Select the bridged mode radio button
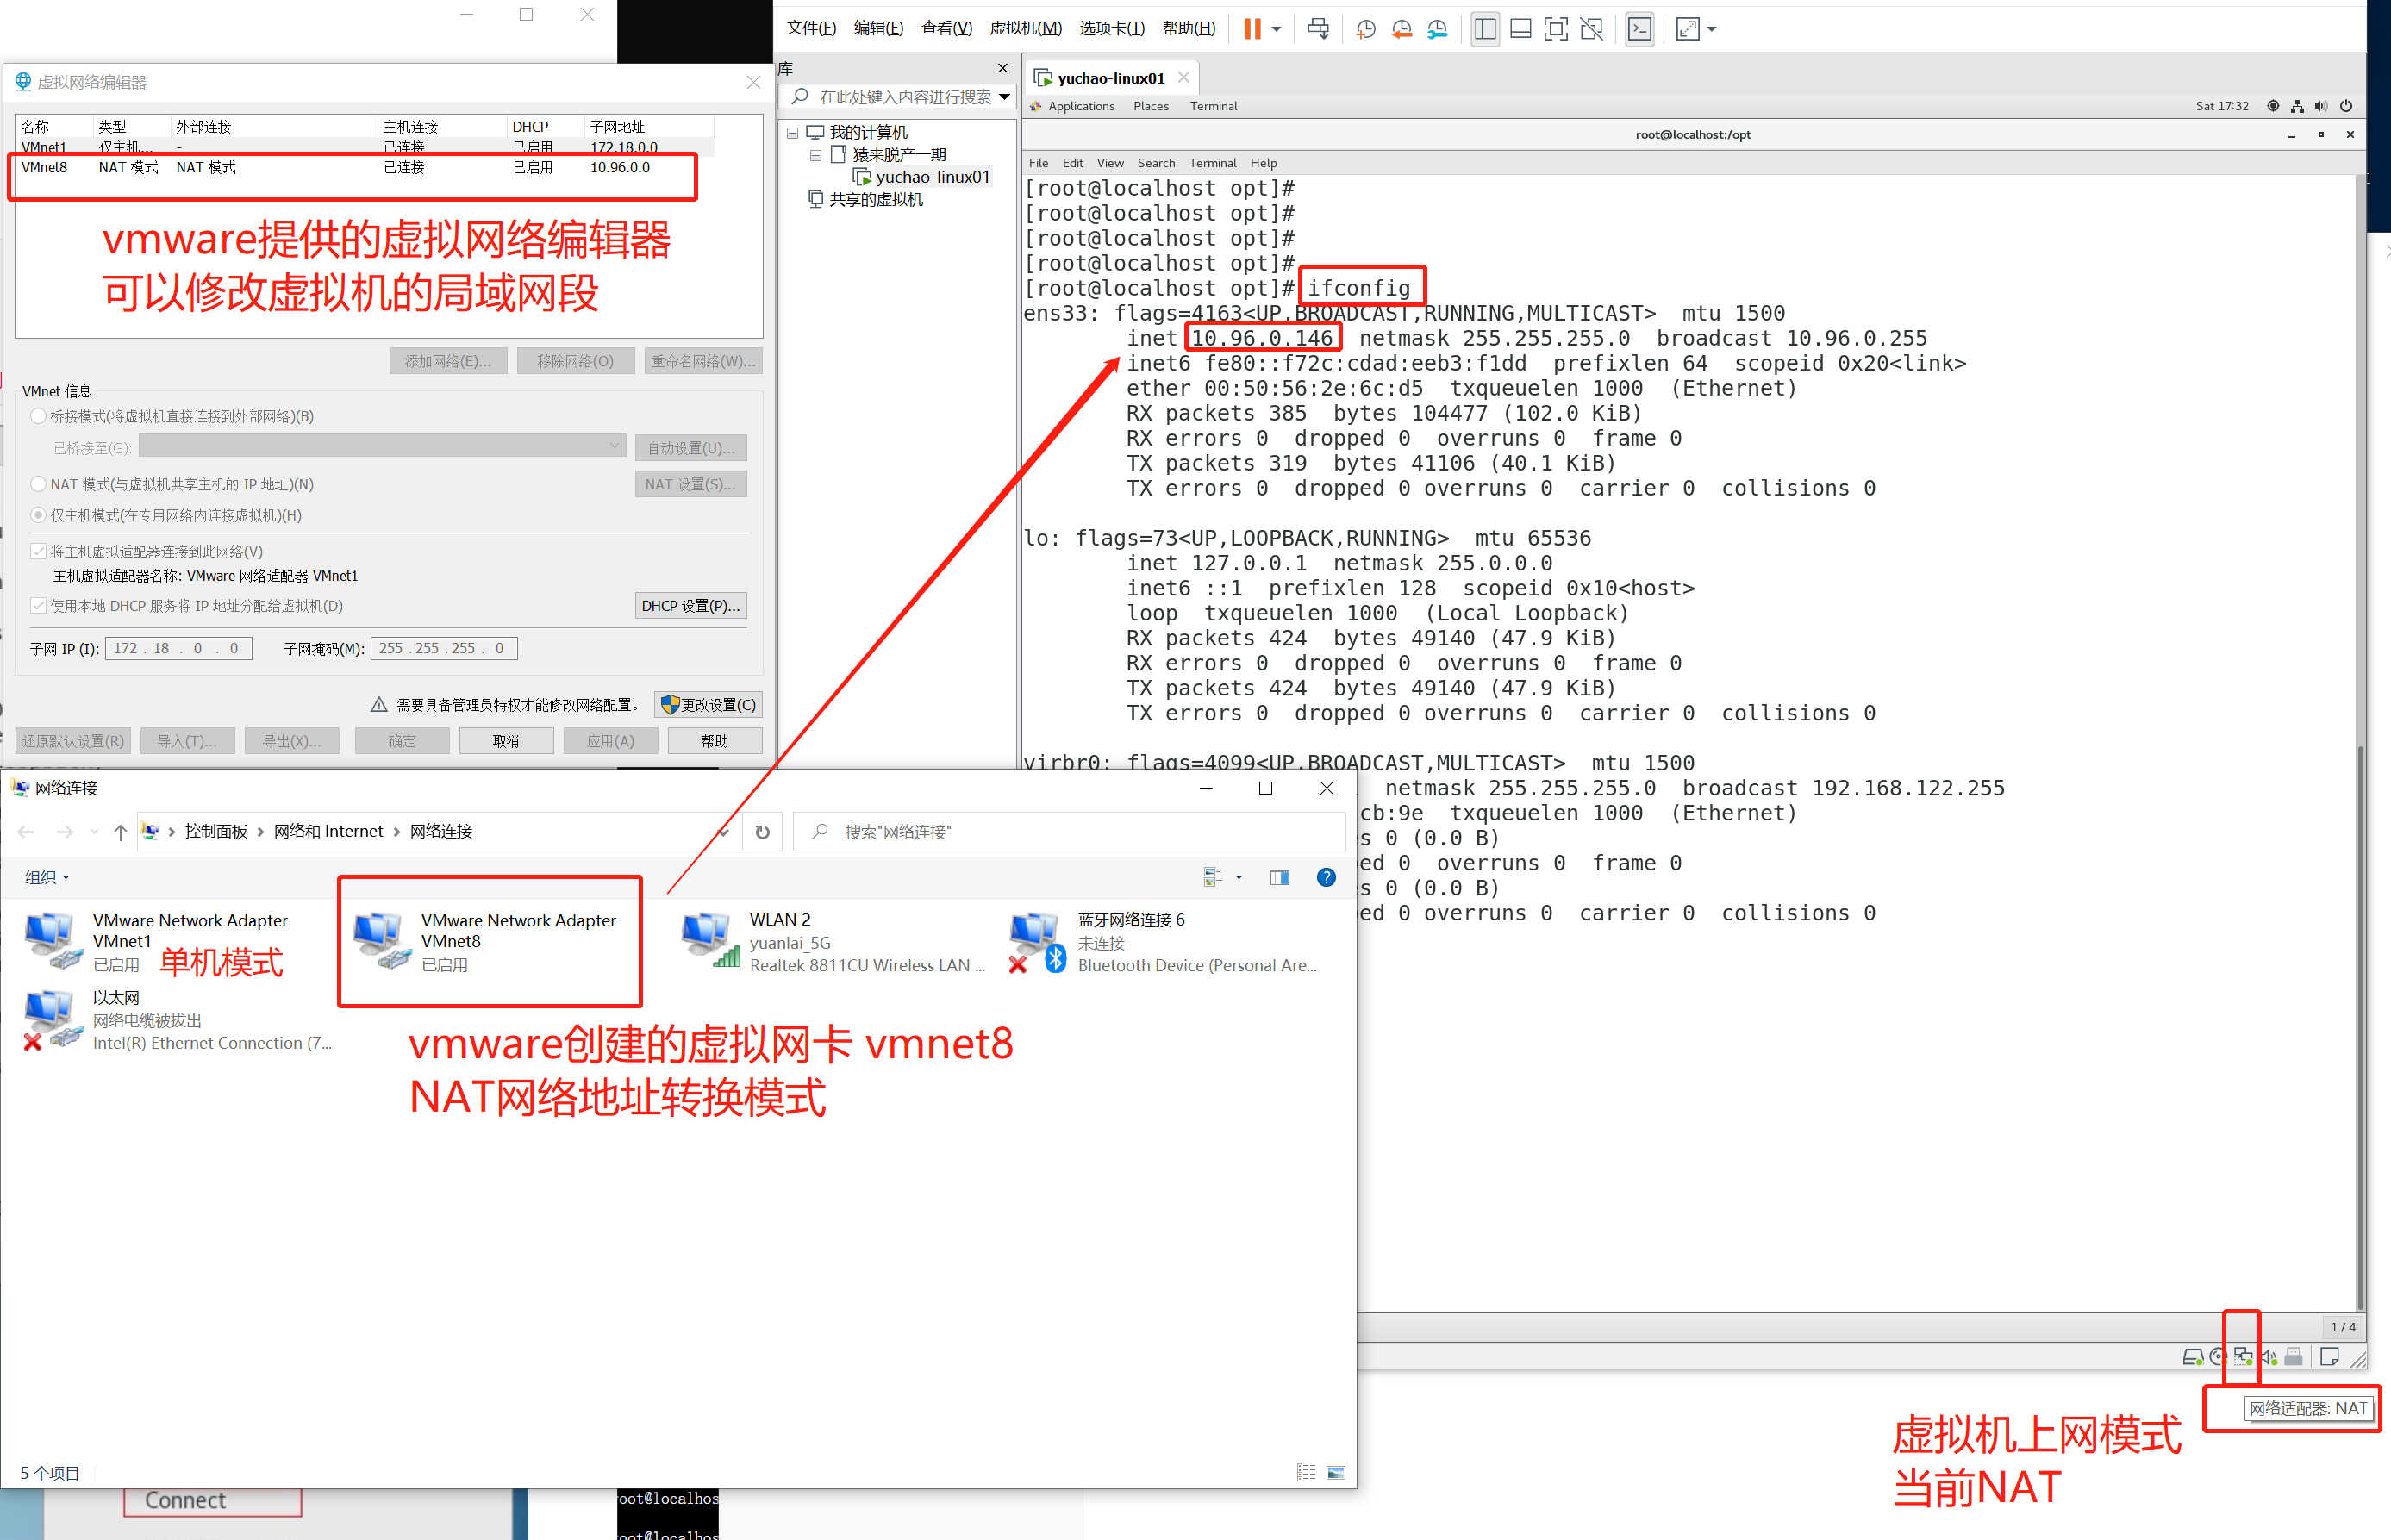The image size is (2391, 1540). tap(39, 416)
